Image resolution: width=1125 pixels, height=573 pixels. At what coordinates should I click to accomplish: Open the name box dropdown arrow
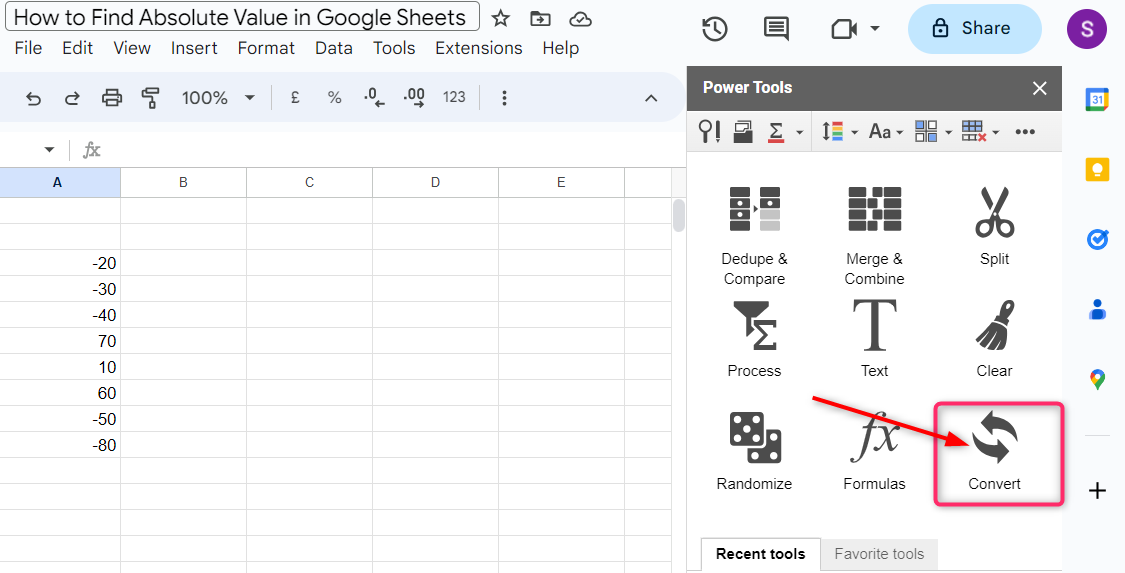[49, 150]
